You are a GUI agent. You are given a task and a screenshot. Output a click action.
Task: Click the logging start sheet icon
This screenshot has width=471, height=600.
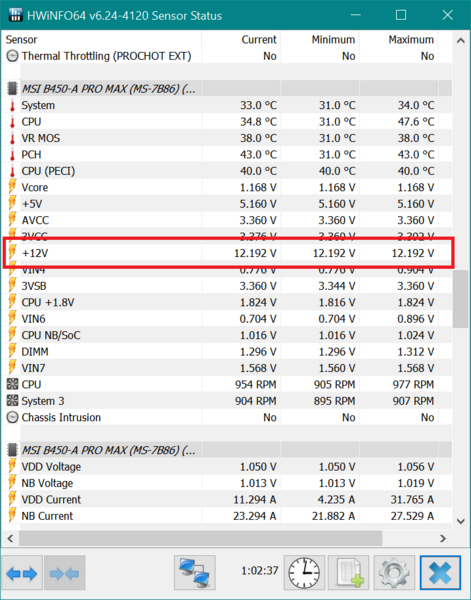coord(349,573)
